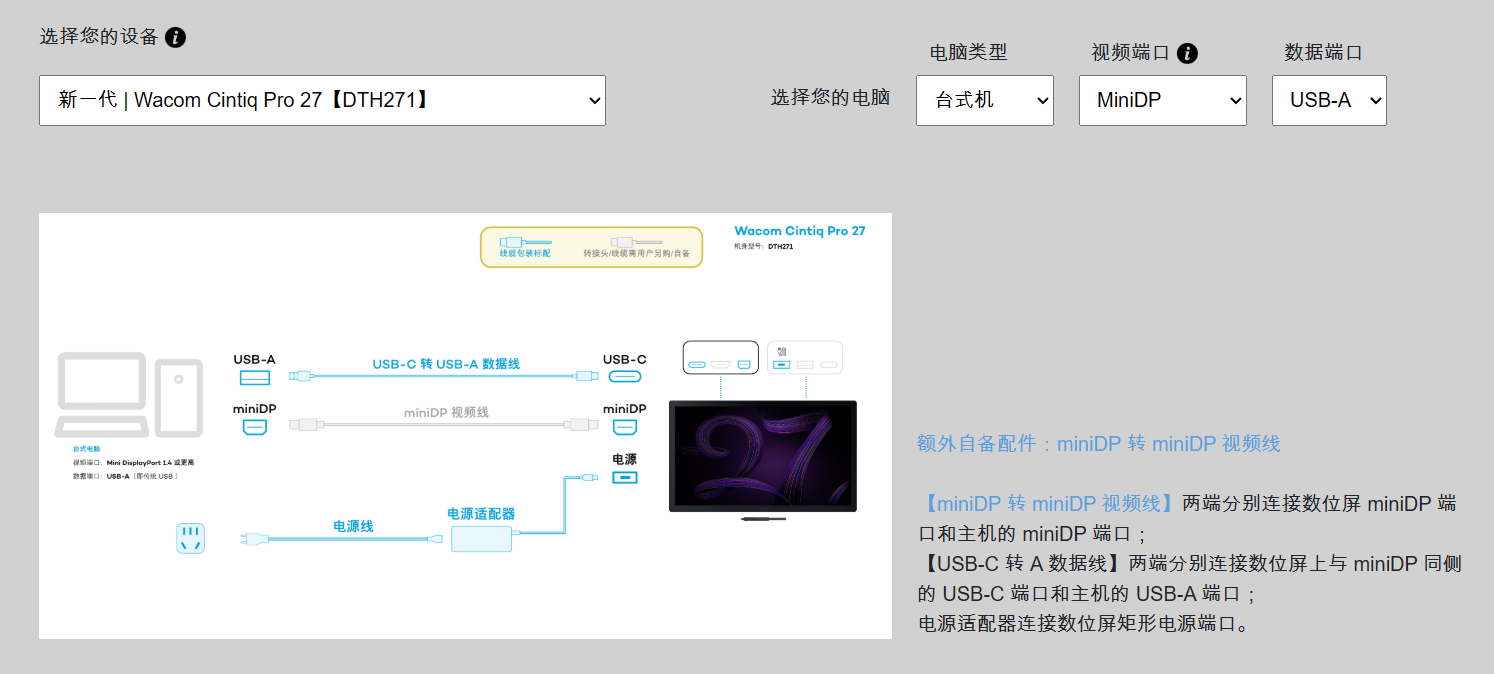Open the 选择您的设备 device model dropdown
The width and height of the screenshot is (1494, 674).
pyautogui.click(x=322, y=100)
